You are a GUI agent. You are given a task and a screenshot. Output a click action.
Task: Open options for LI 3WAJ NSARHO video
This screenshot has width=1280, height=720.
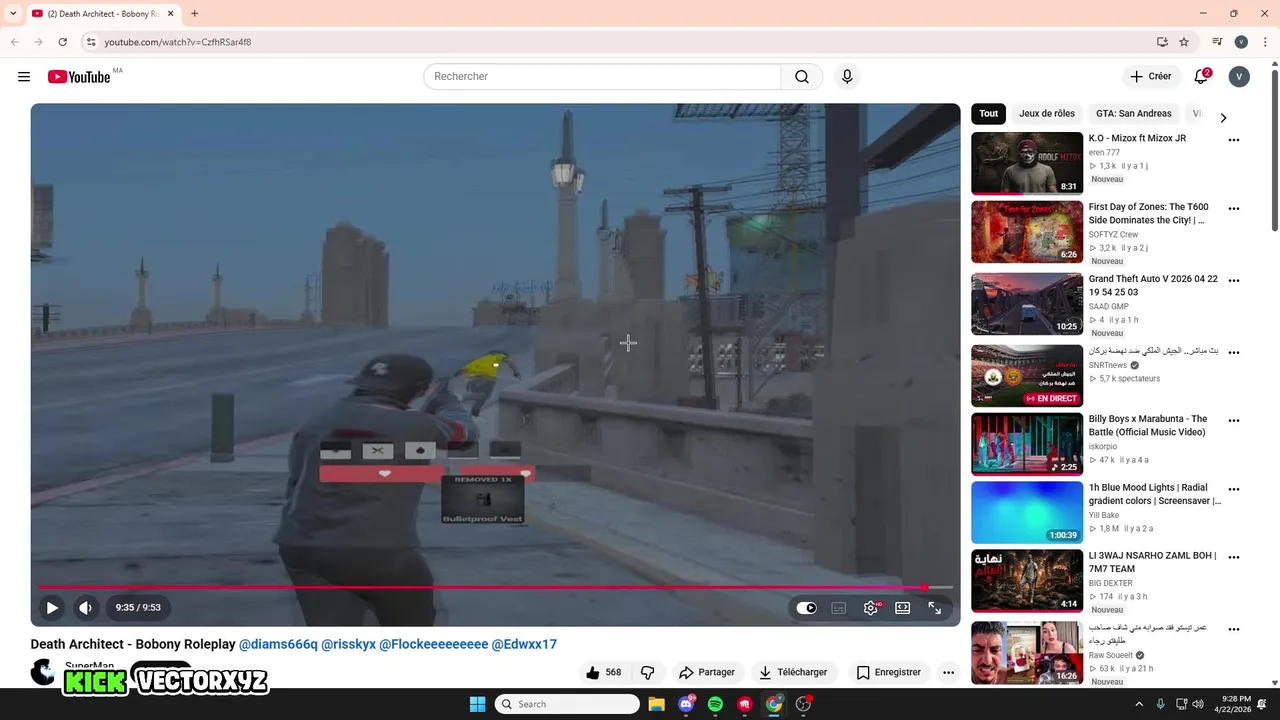coord(1233,558)
